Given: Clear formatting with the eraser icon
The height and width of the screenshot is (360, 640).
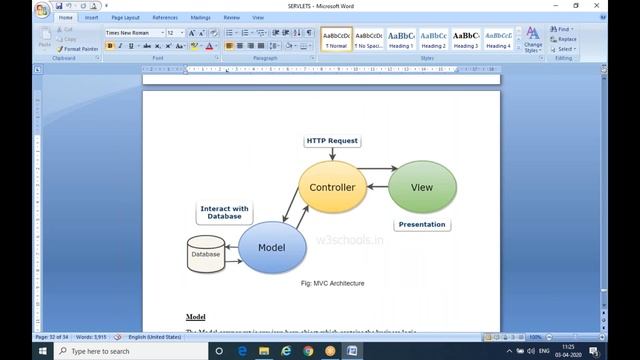Looking at the screenshot, I should point(213,33).
